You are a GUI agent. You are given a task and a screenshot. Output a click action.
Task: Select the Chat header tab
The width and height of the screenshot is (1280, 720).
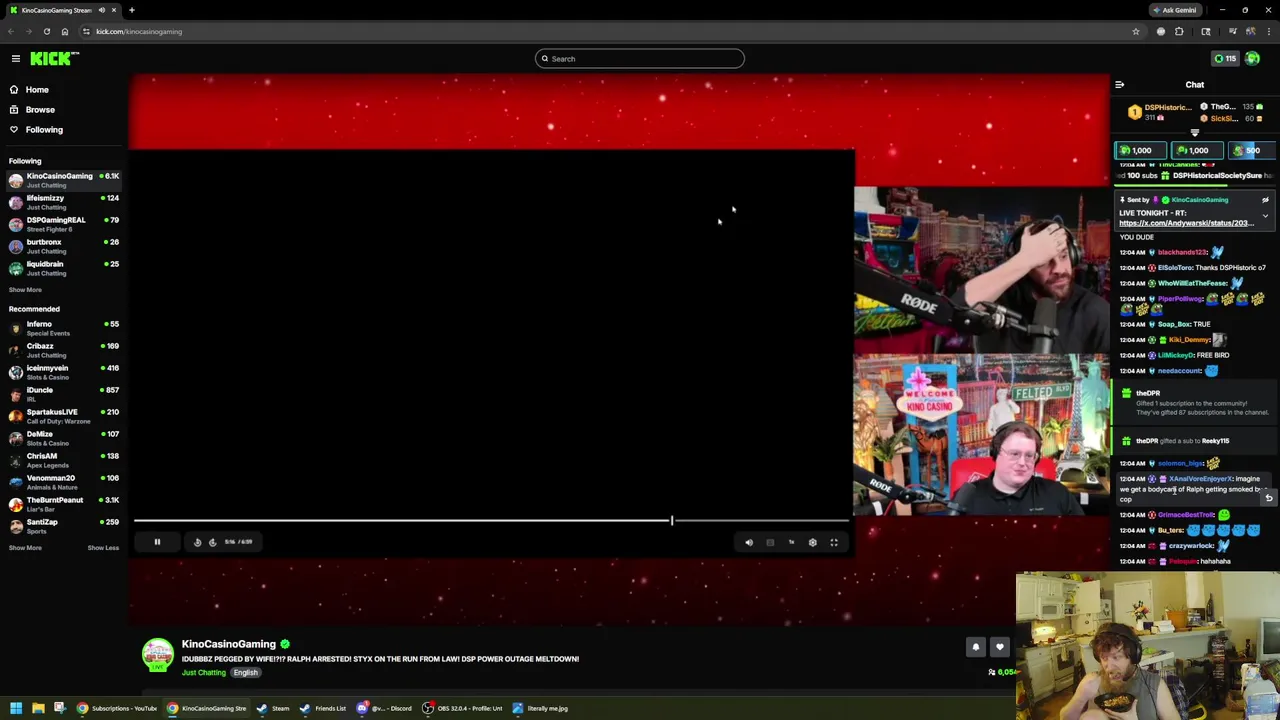tap(1195, 85)
